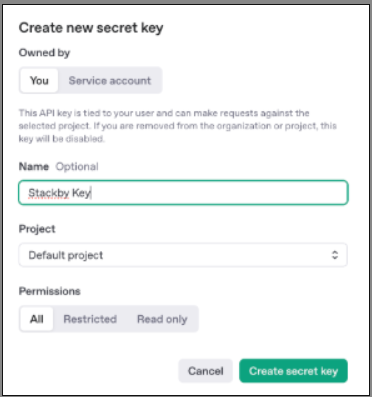Click the "Project" section label
Viewport: 372px width, 397px height.
tap(37, 229)
